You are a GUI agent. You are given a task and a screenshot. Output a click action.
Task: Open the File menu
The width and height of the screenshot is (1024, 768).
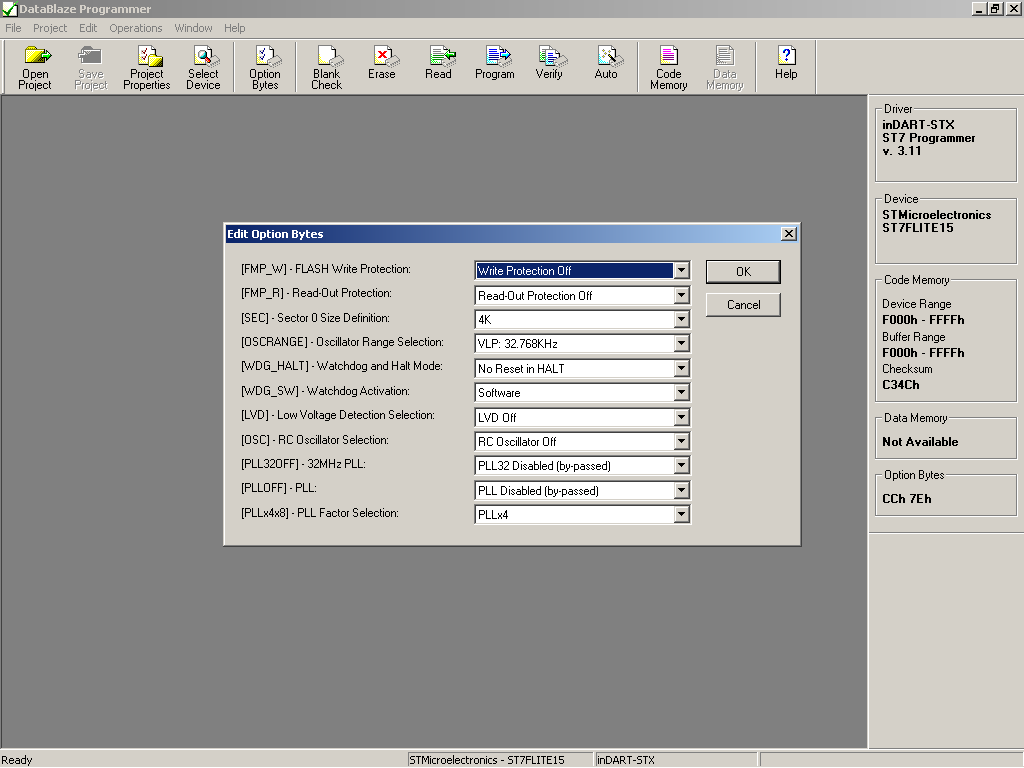(13, 28)
